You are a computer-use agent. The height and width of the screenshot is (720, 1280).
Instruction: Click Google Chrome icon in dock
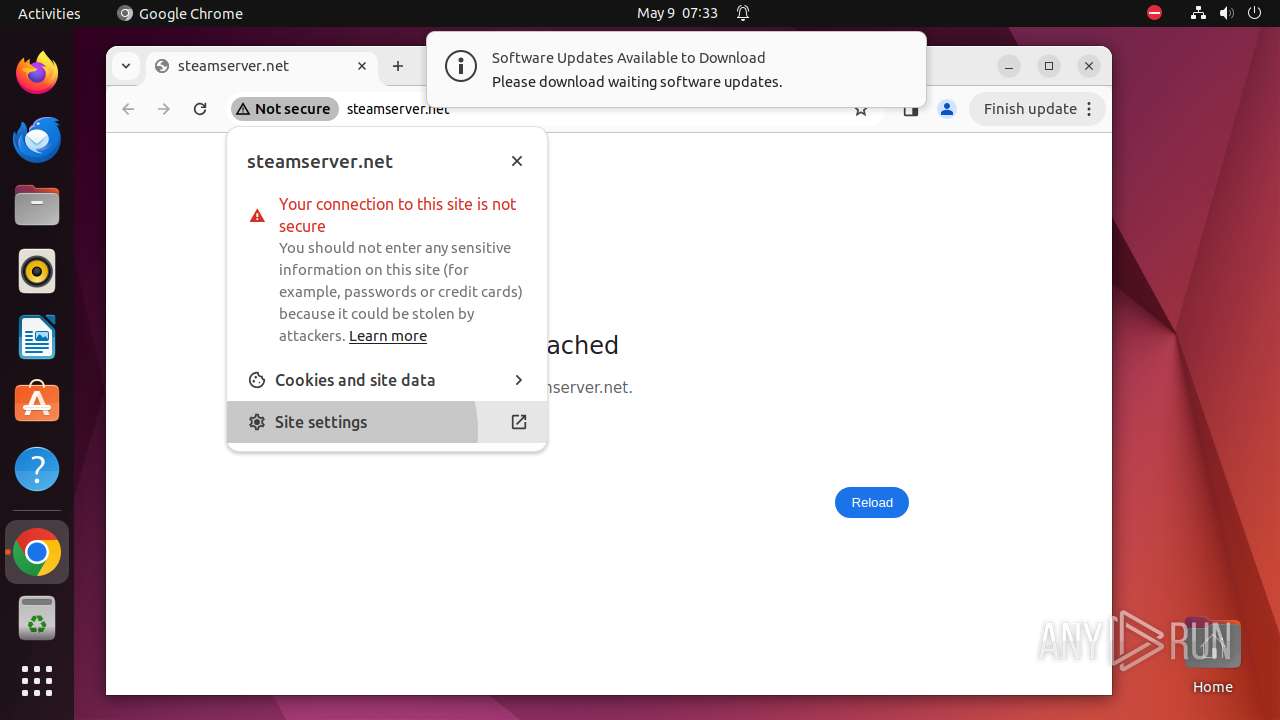point(37,552)
